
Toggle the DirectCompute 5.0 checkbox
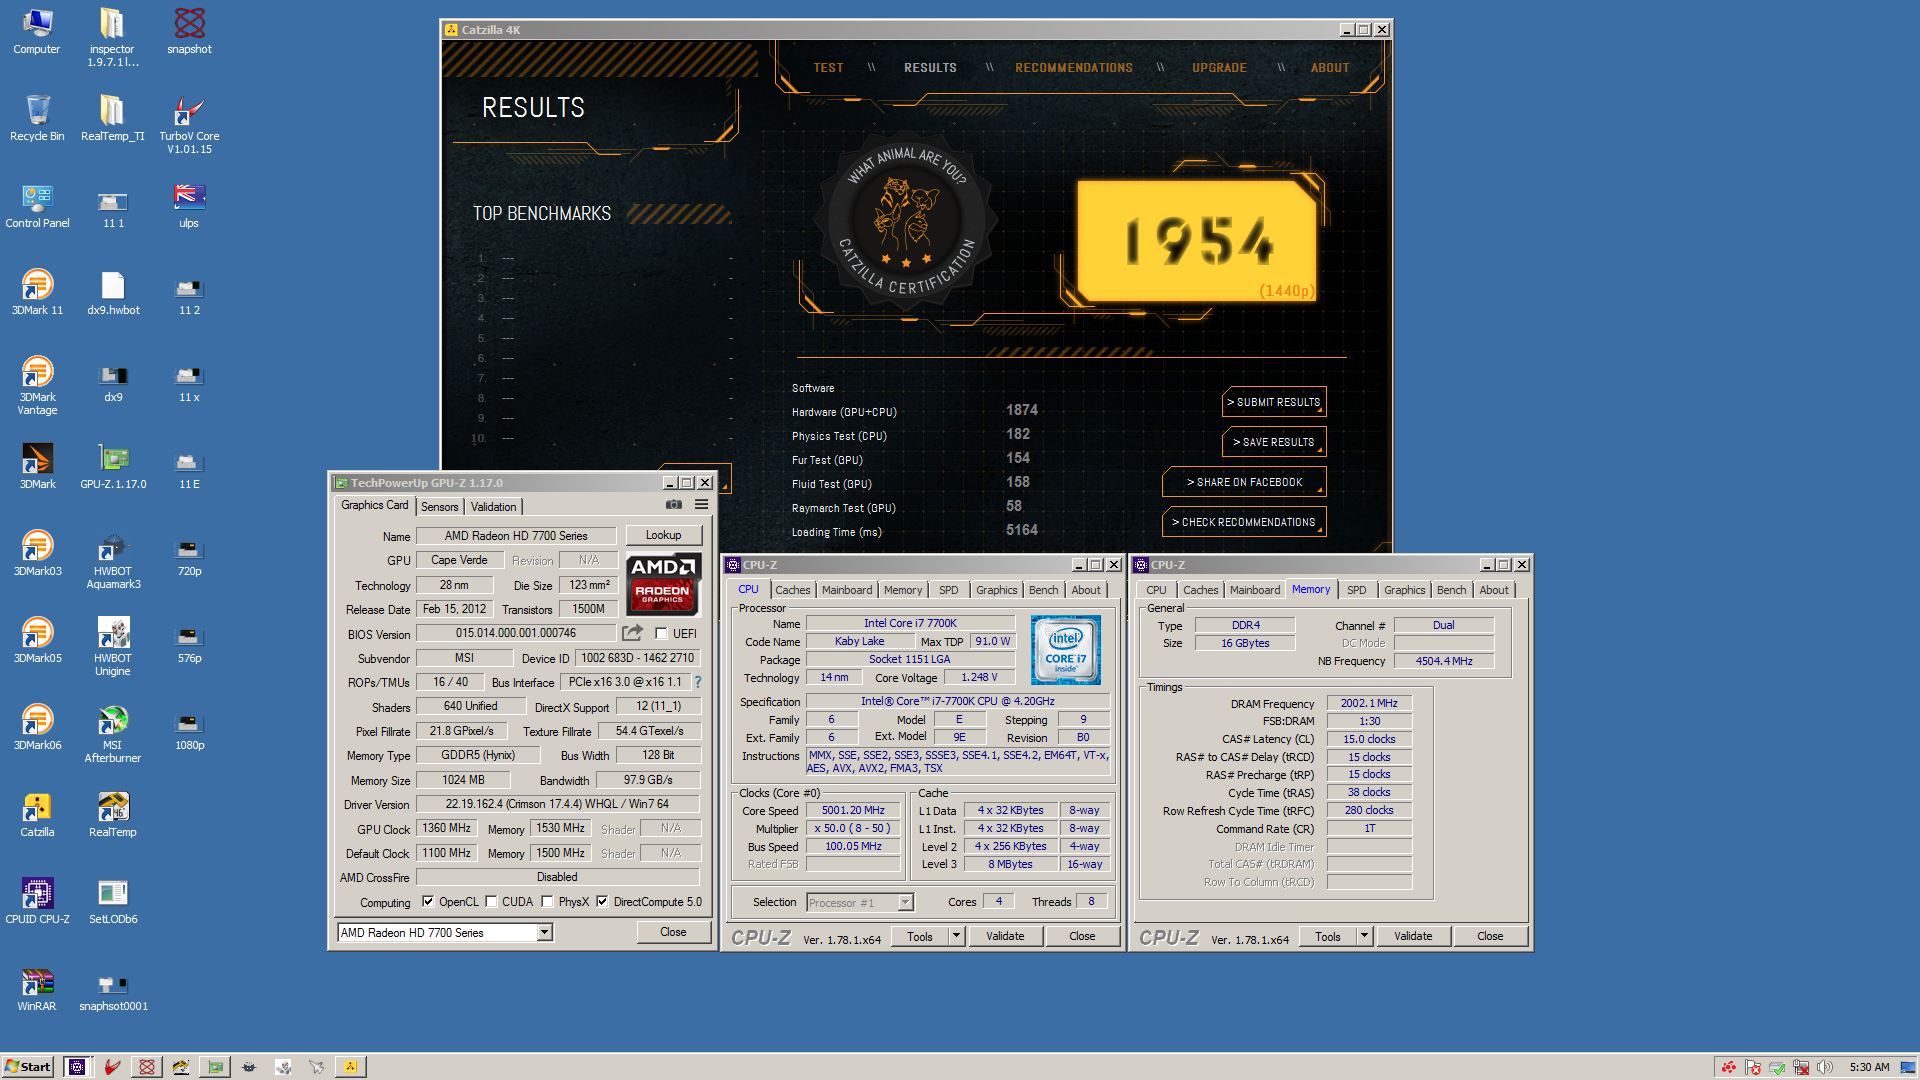point(602,901)
